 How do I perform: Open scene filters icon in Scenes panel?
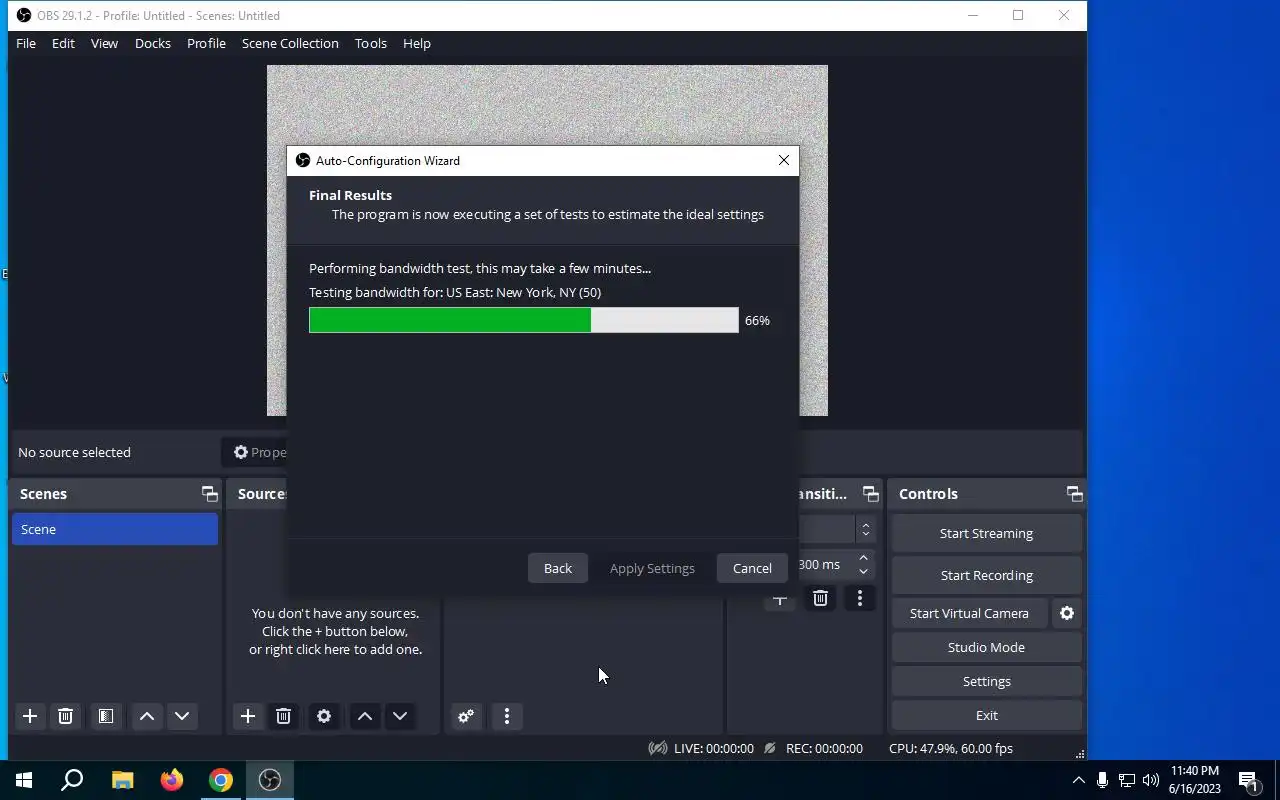[105, 716]
